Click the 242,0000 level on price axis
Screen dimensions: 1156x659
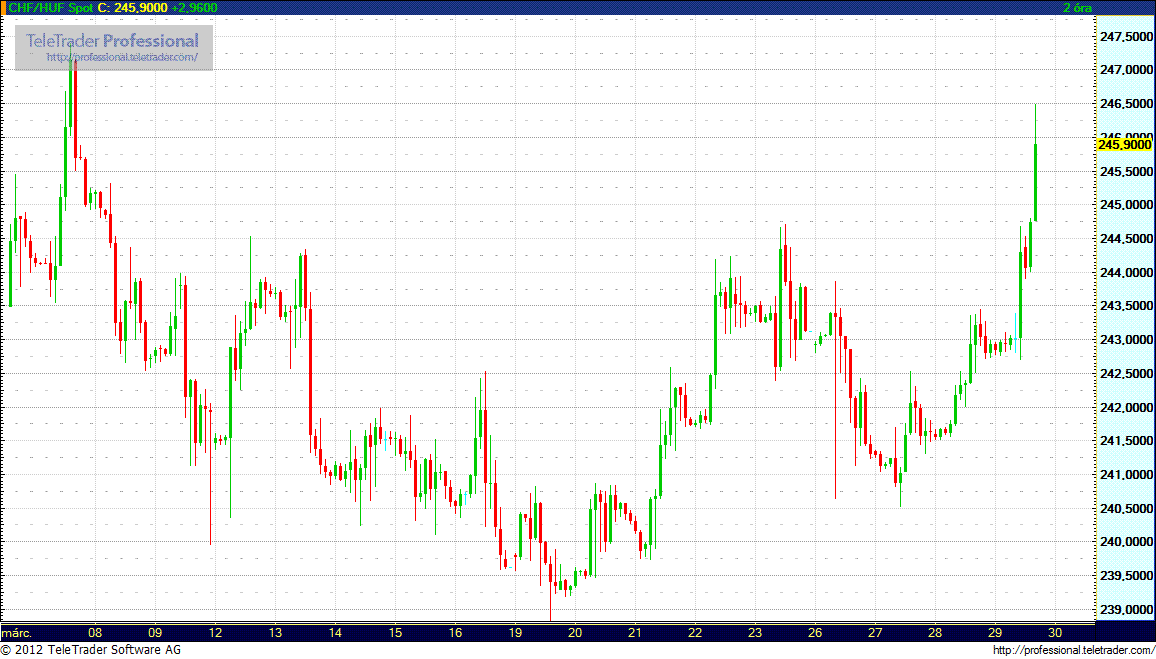(x=1125, y=408)
